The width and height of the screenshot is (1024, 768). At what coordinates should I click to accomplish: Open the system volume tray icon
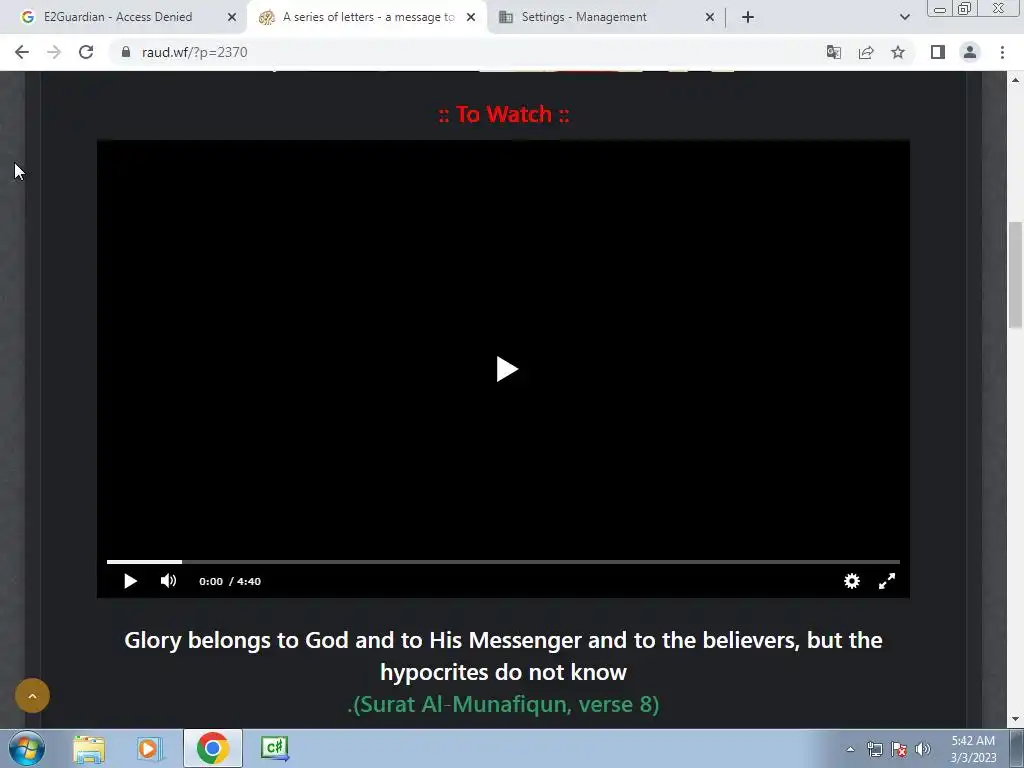point(923,749)
